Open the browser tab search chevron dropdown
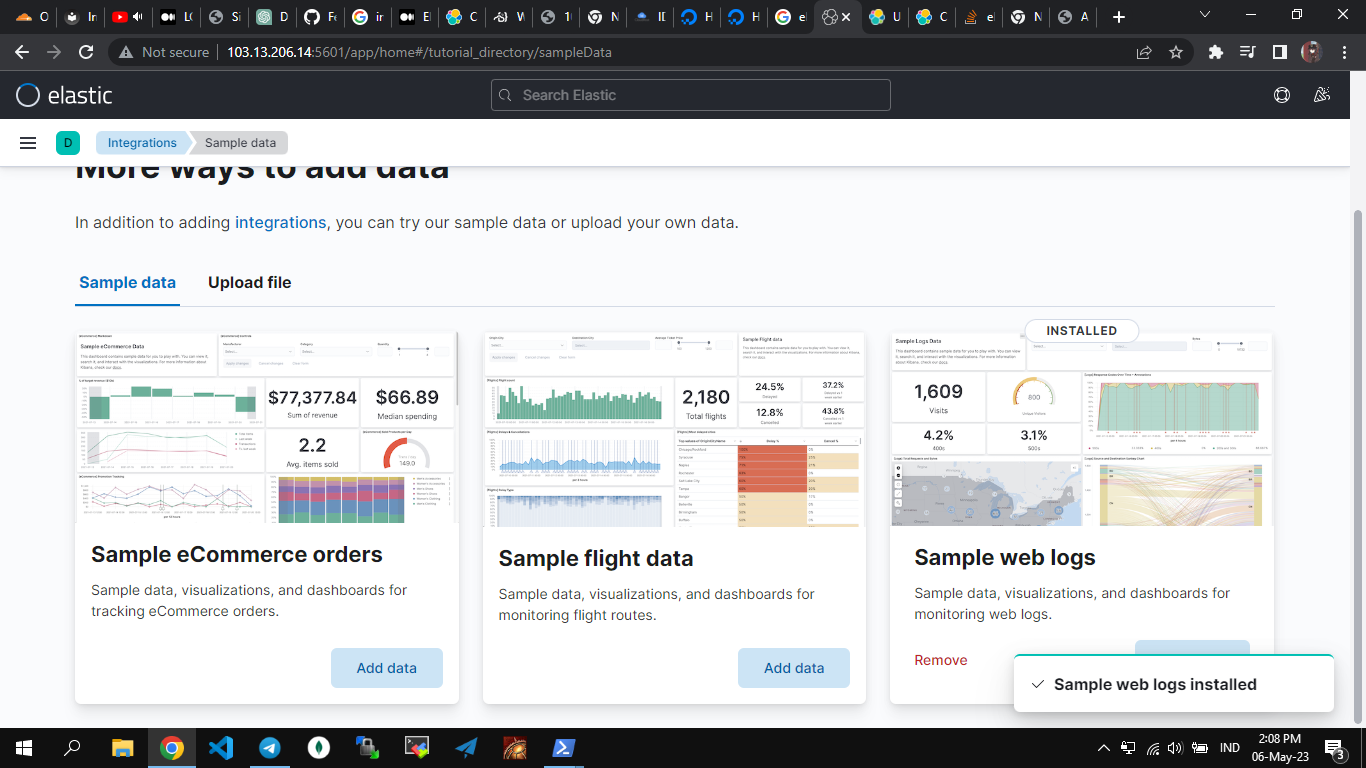Image resolution: width=1366 pixels, height=768 pixels. click(1204, 16)
